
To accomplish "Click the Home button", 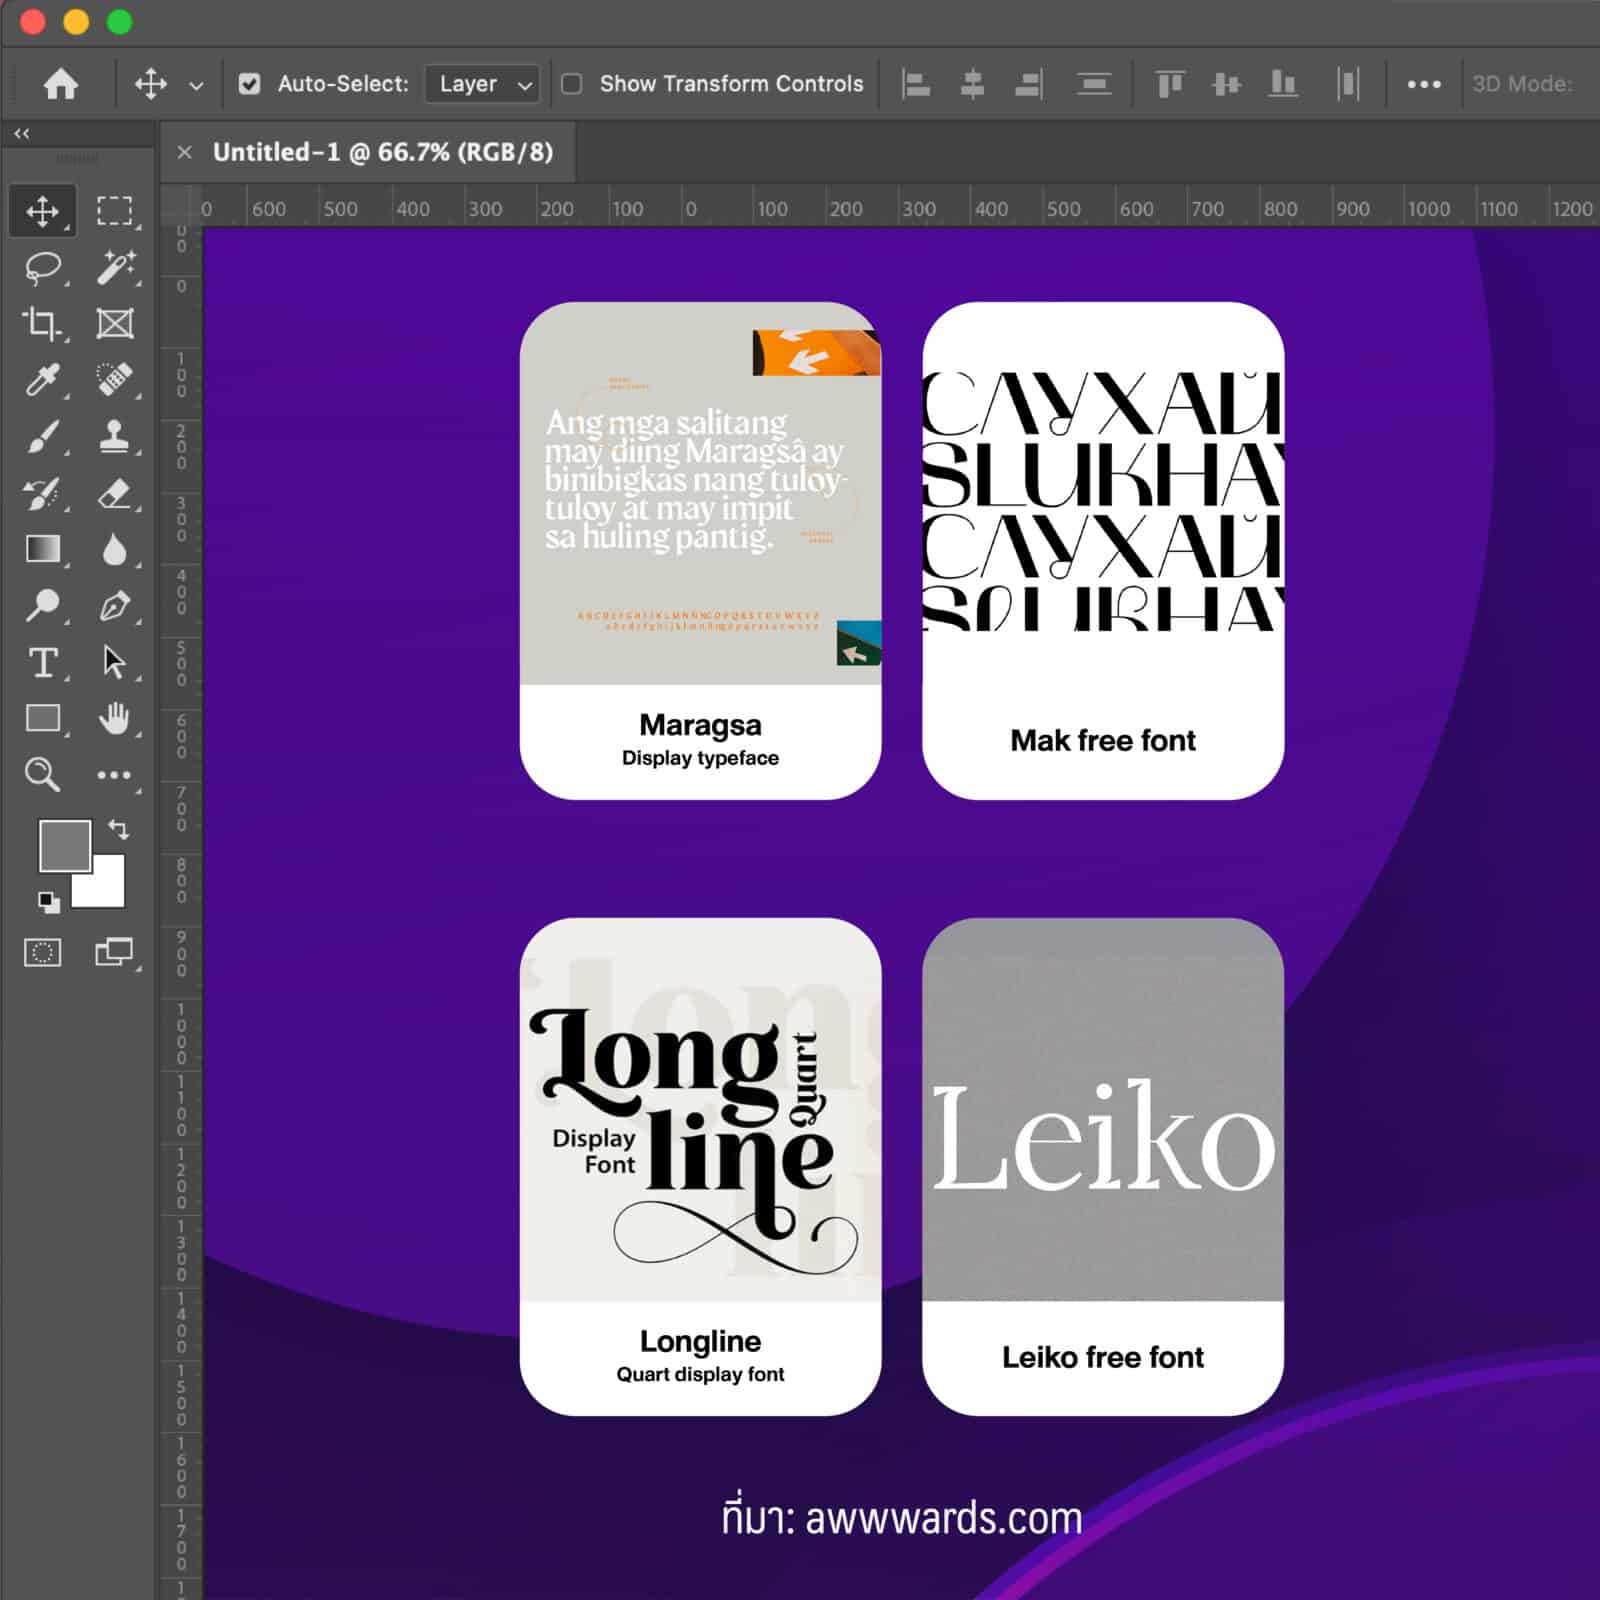I will pos(61,84).
